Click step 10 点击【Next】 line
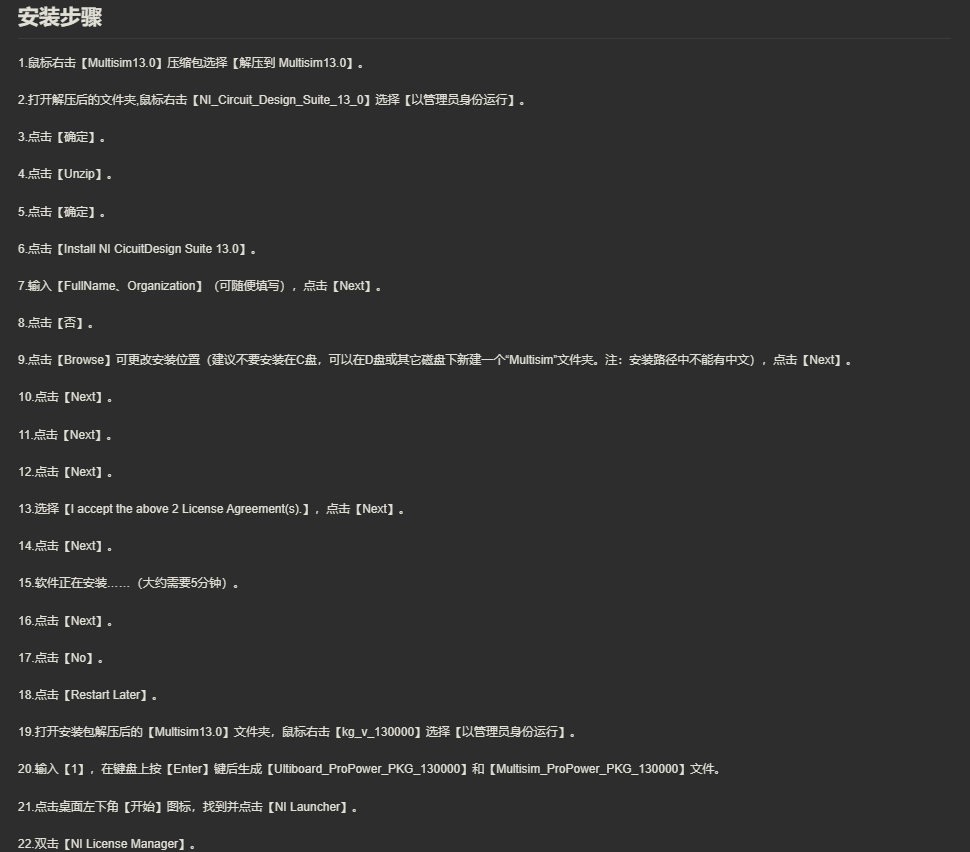This screenshot has width=970, height=852. coord(65,397)
